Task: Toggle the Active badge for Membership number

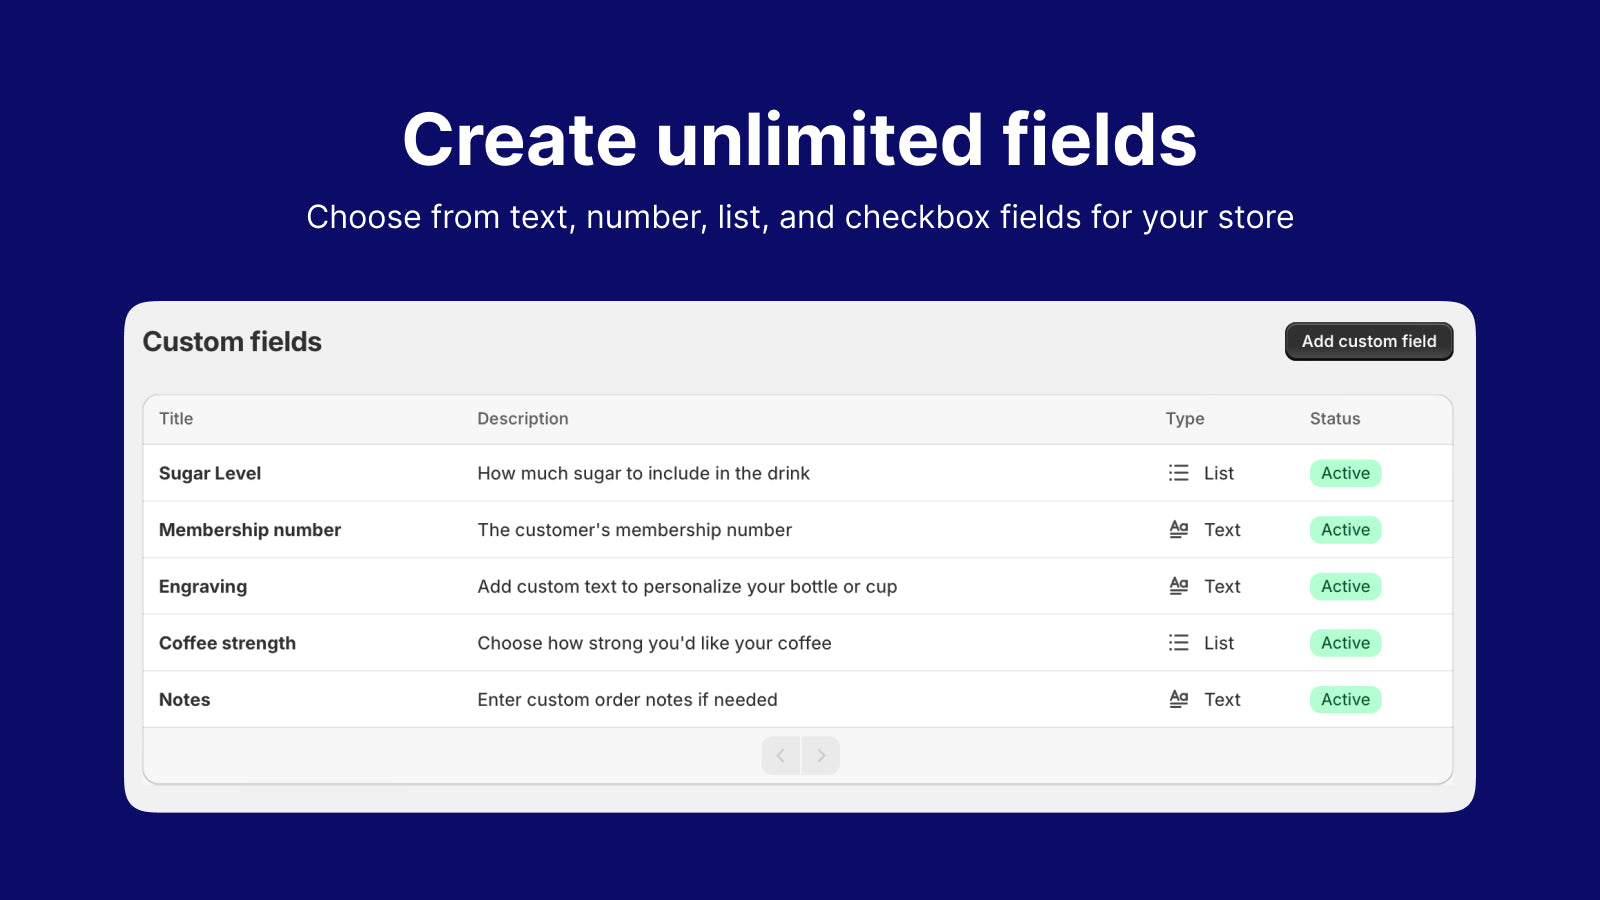Action: click(1344, 529)
